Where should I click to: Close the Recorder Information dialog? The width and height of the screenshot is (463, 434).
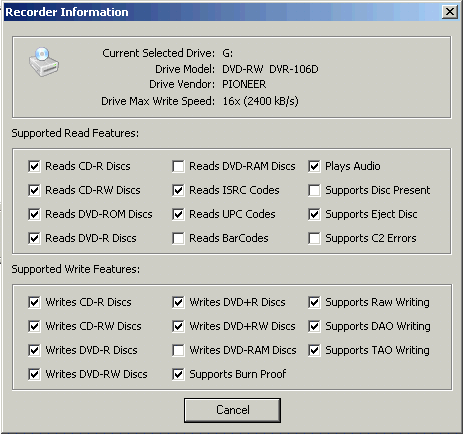[449, 12]
